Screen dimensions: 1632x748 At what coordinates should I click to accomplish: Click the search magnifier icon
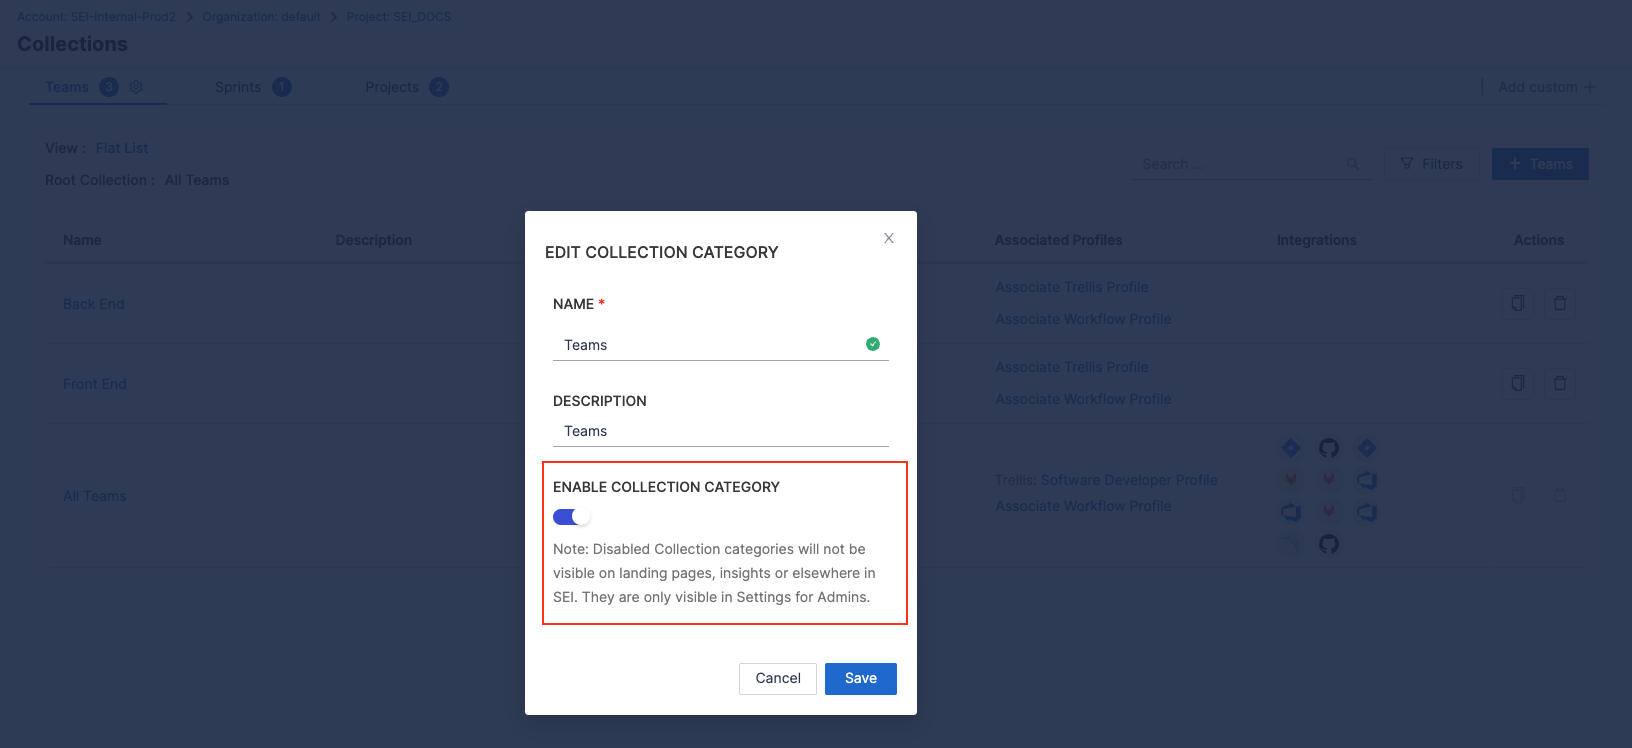1353,164
